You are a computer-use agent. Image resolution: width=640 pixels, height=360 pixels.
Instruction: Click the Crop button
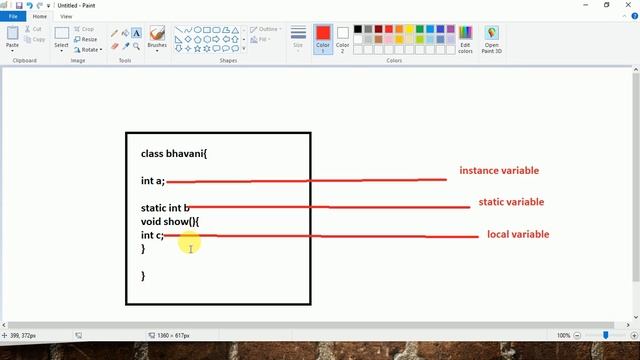[84, 29]
